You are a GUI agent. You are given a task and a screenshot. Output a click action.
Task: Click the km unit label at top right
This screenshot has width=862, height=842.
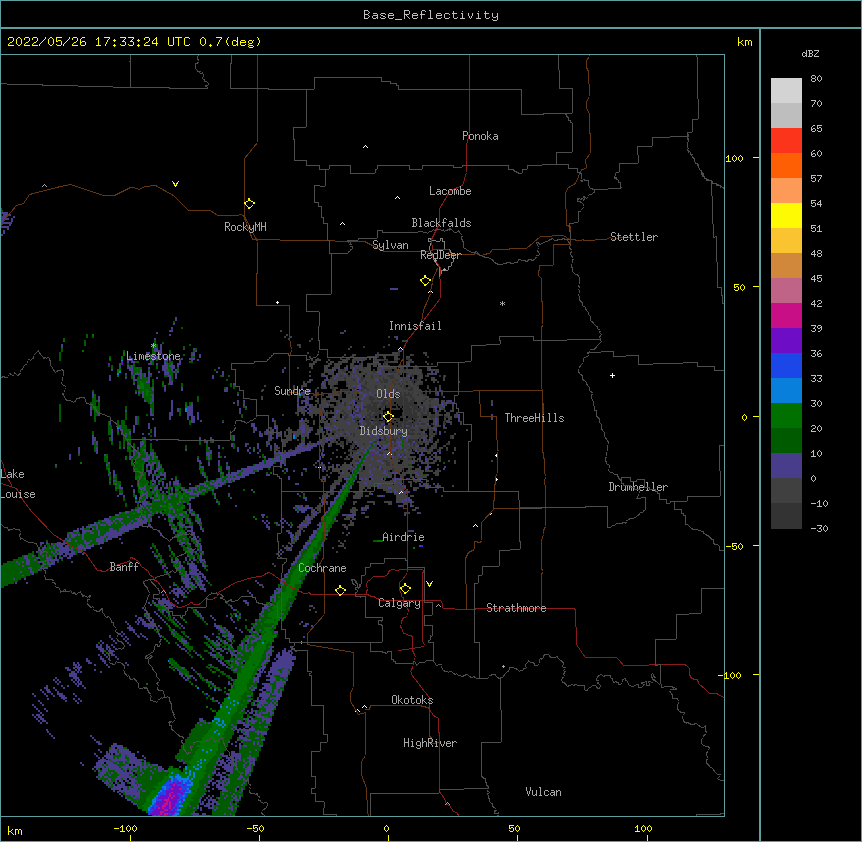click(745, 42)
